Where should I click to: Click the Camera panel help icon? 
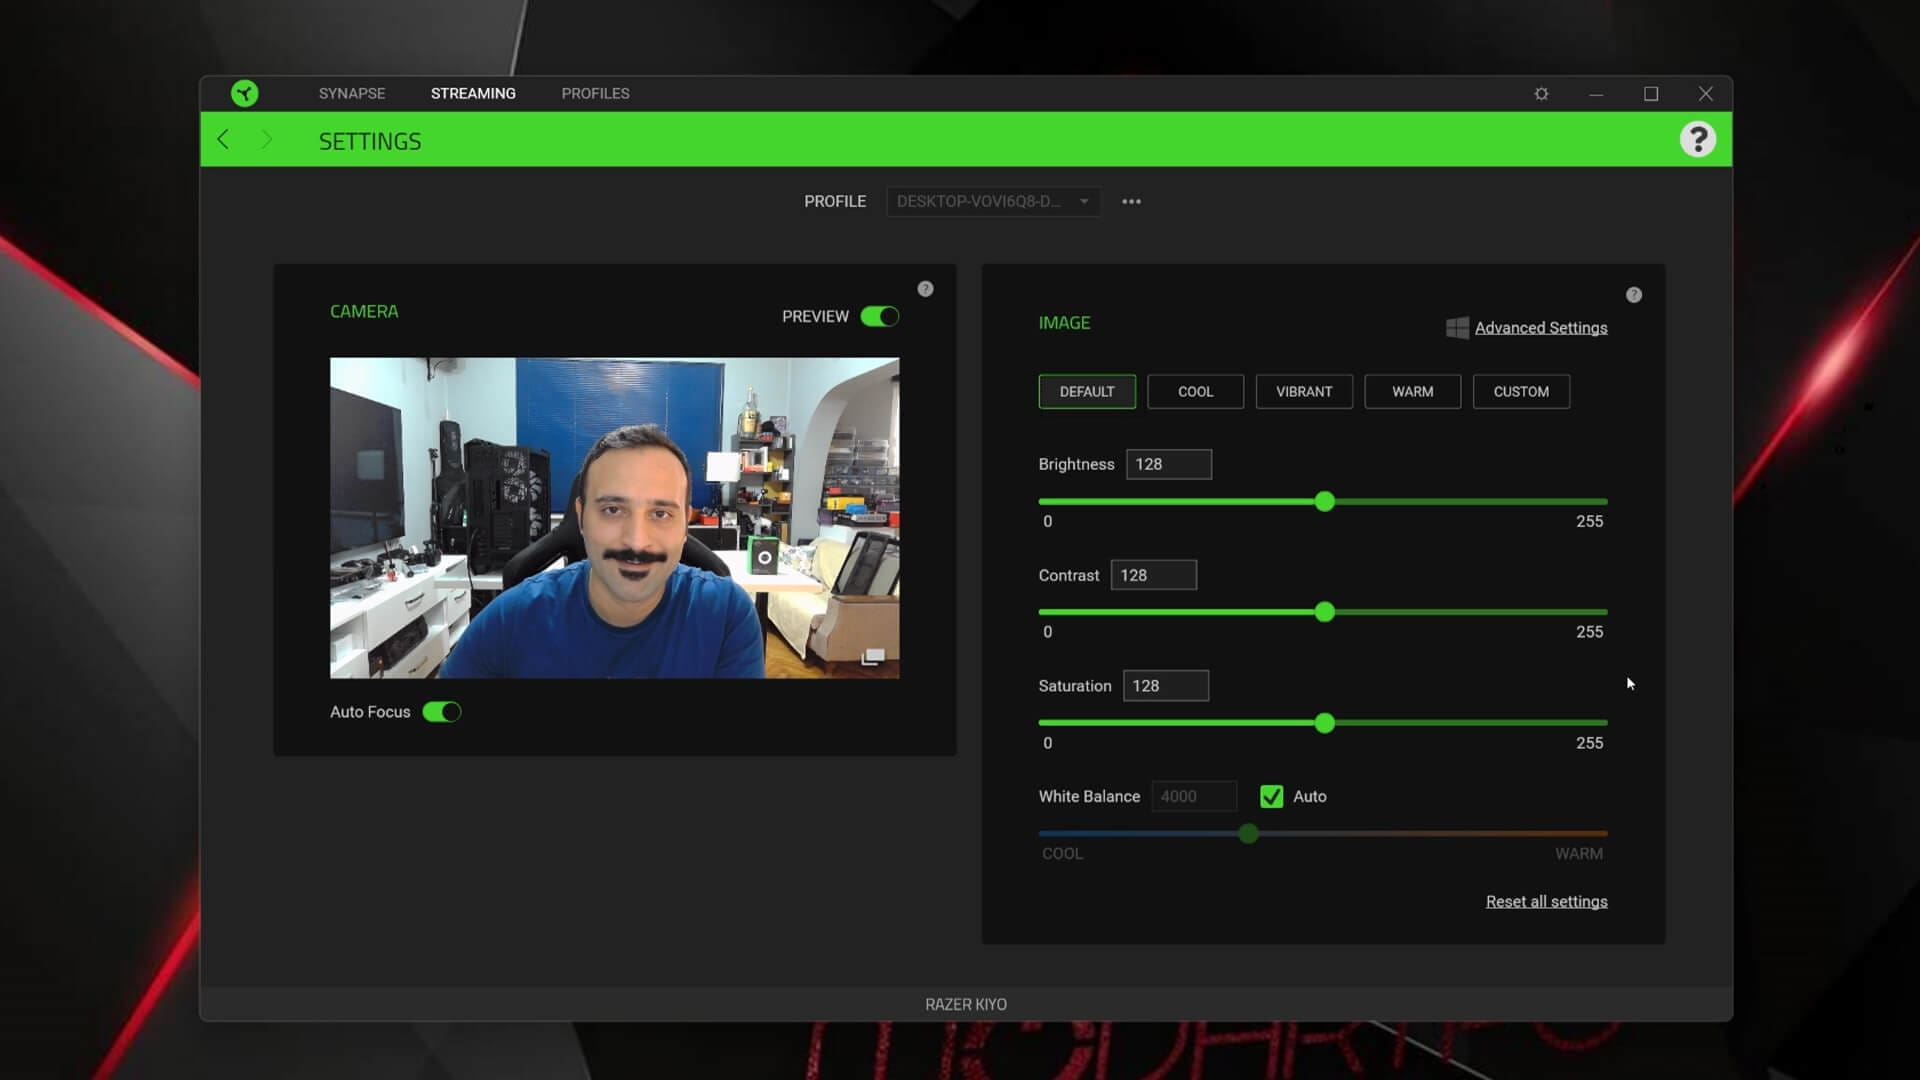925,289
